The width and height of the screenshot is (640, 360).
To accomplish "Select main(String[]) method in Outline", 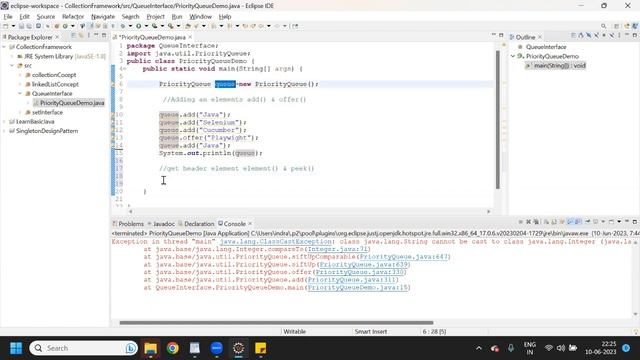I will tap(556, 66).
